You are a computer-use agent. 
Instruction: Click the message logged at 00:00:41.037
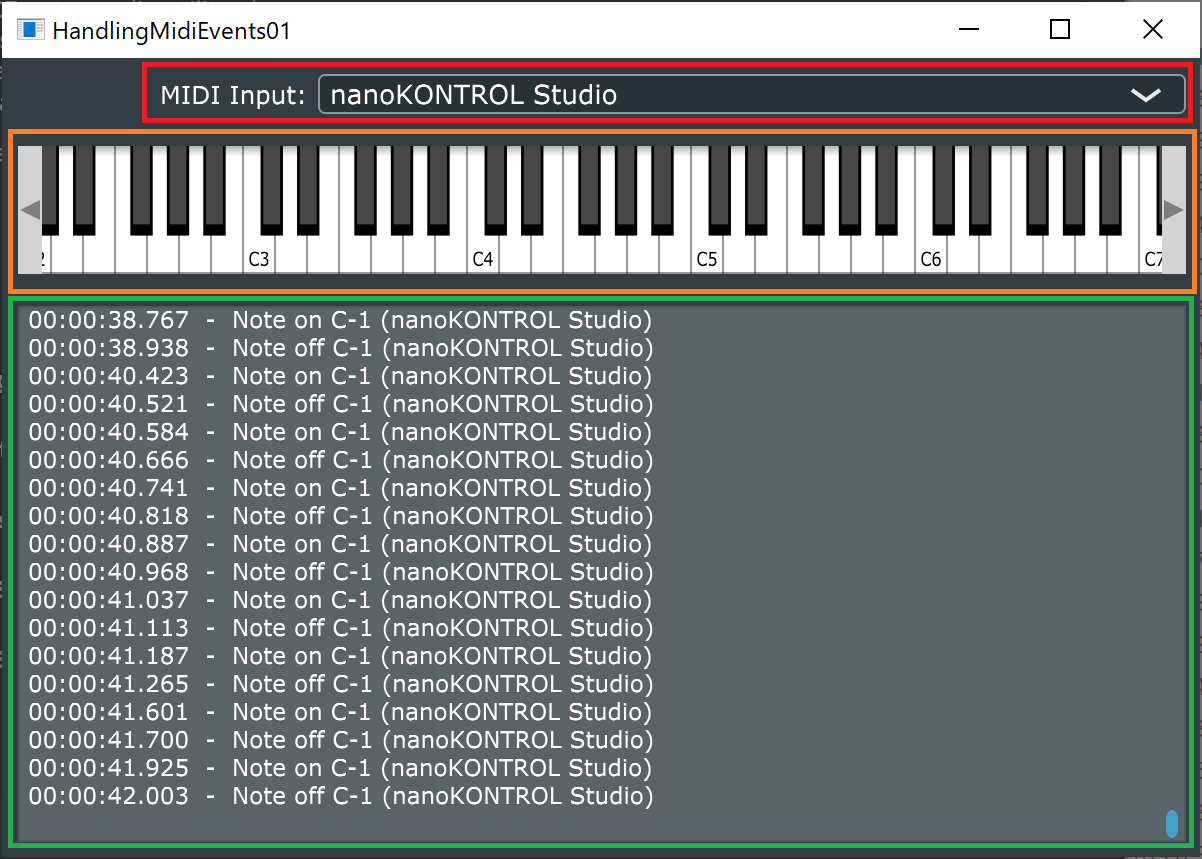[340, 601]
